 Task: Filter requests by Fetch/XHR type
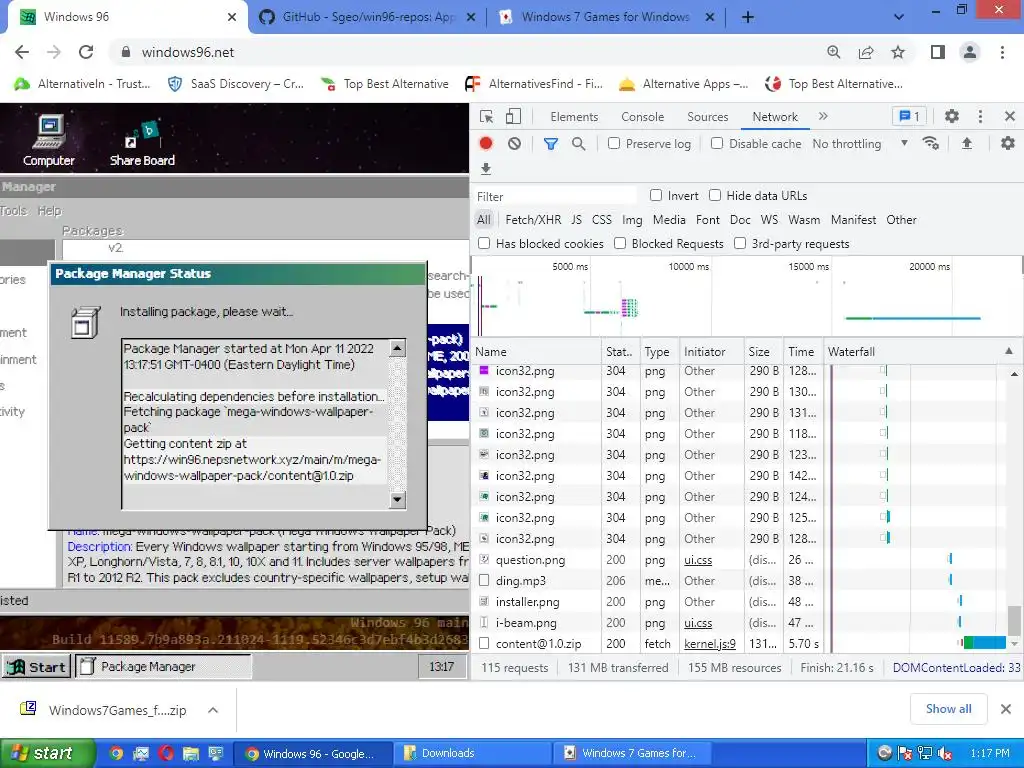[533, 220]
